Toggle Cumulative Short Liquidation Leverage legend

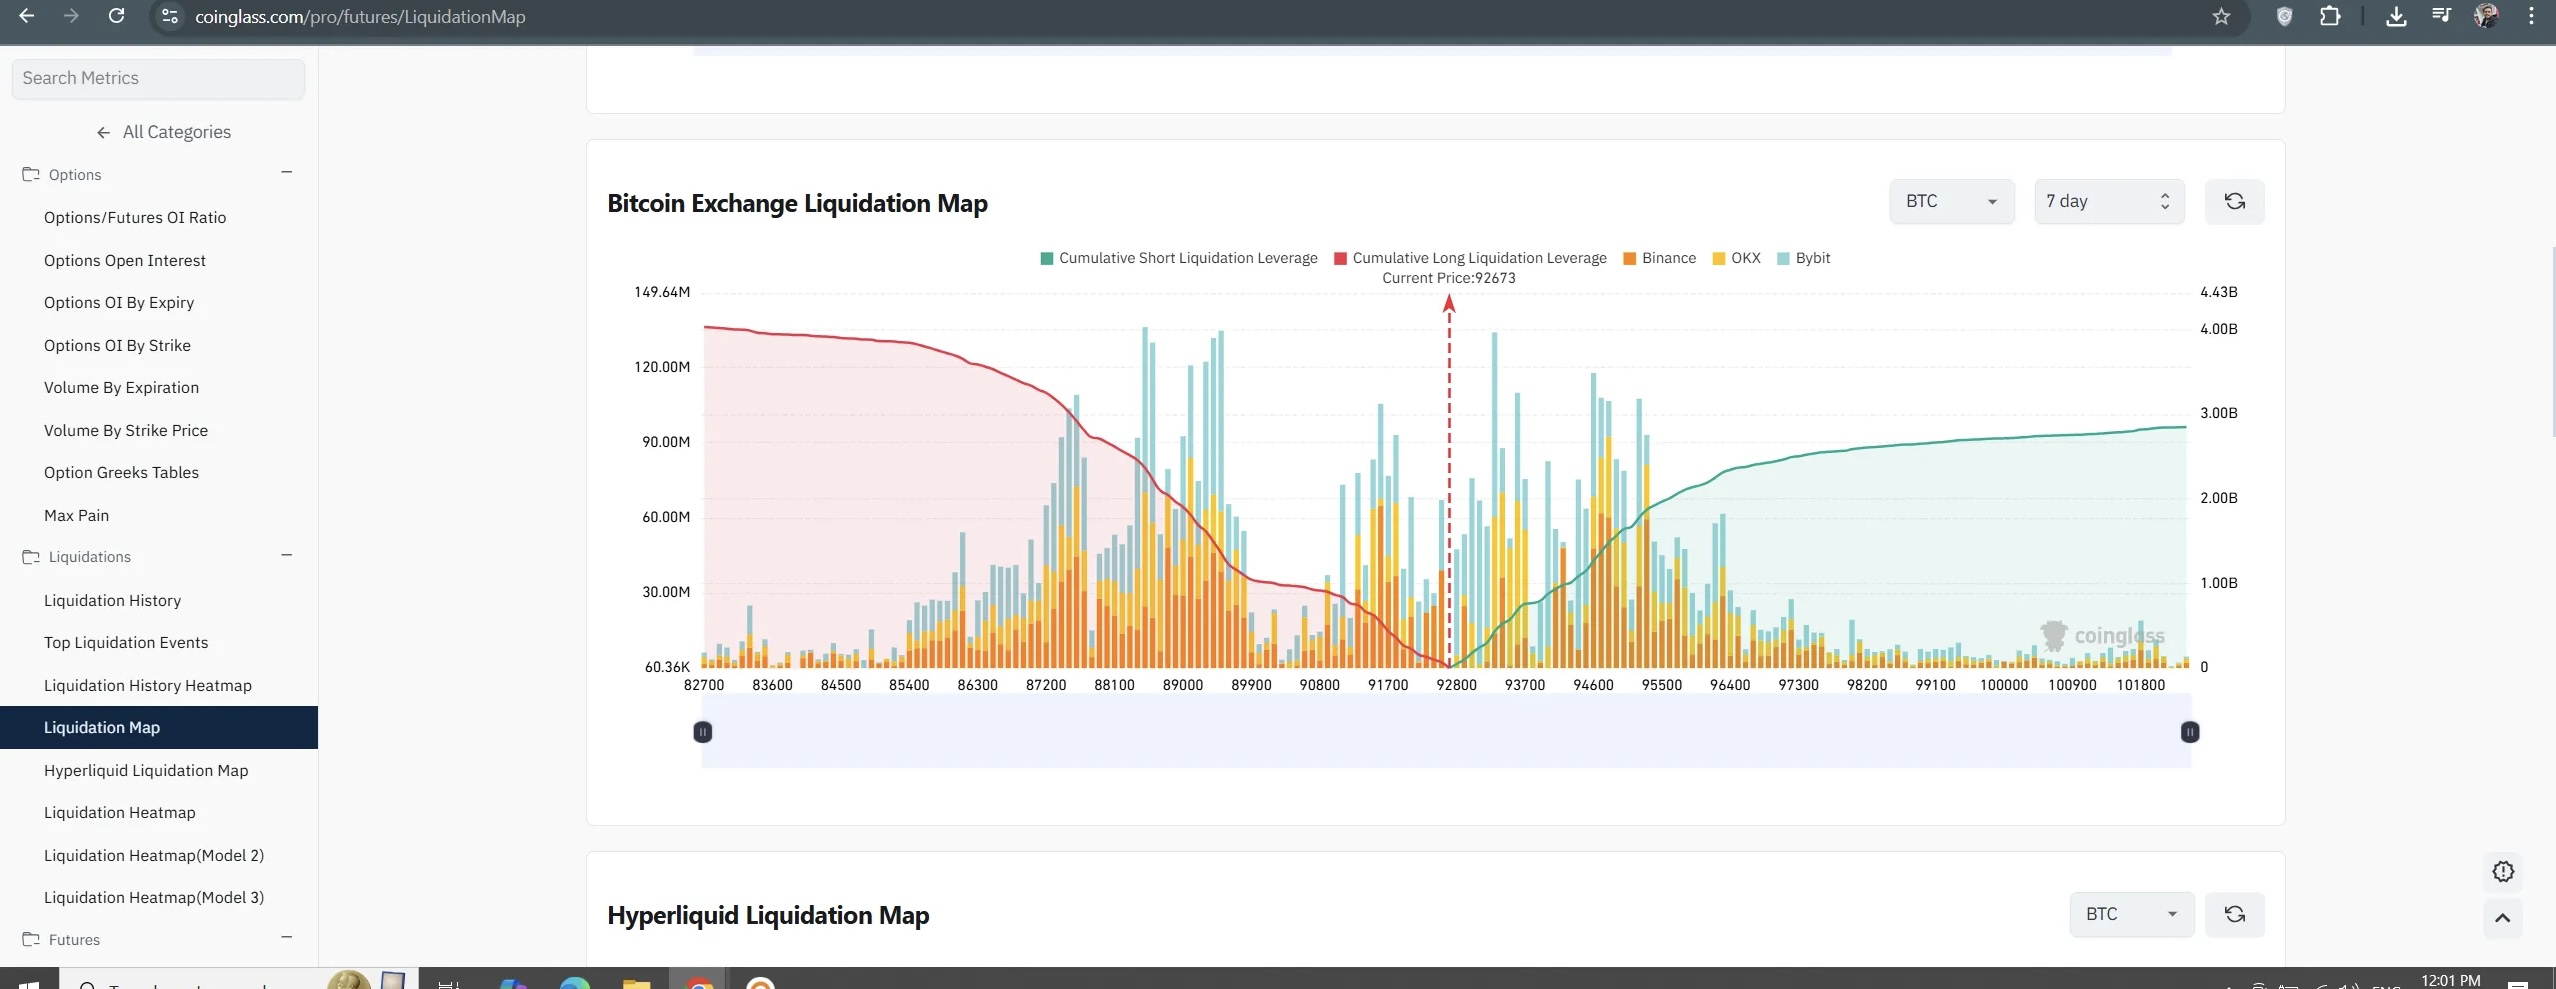pyautogui.click(x=1179, y=258)
